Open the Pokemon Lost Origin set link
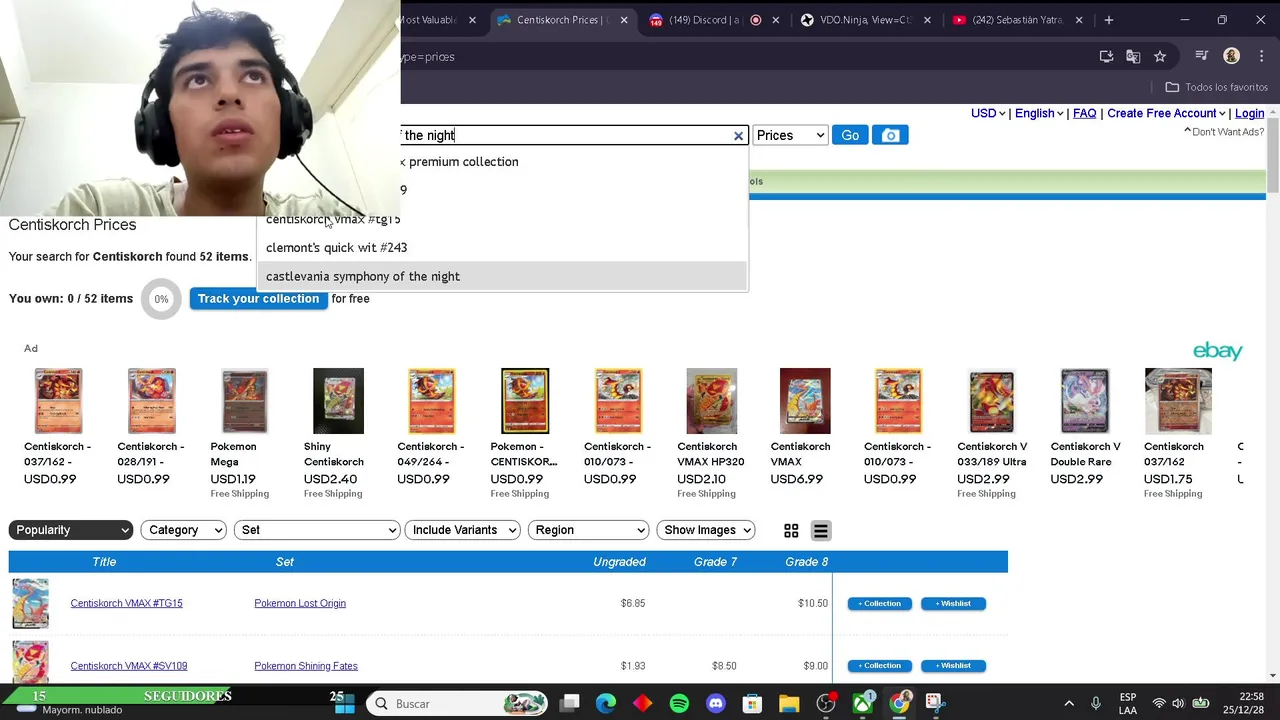Screen dimensions: 1280x720 (x=300, y=603)
